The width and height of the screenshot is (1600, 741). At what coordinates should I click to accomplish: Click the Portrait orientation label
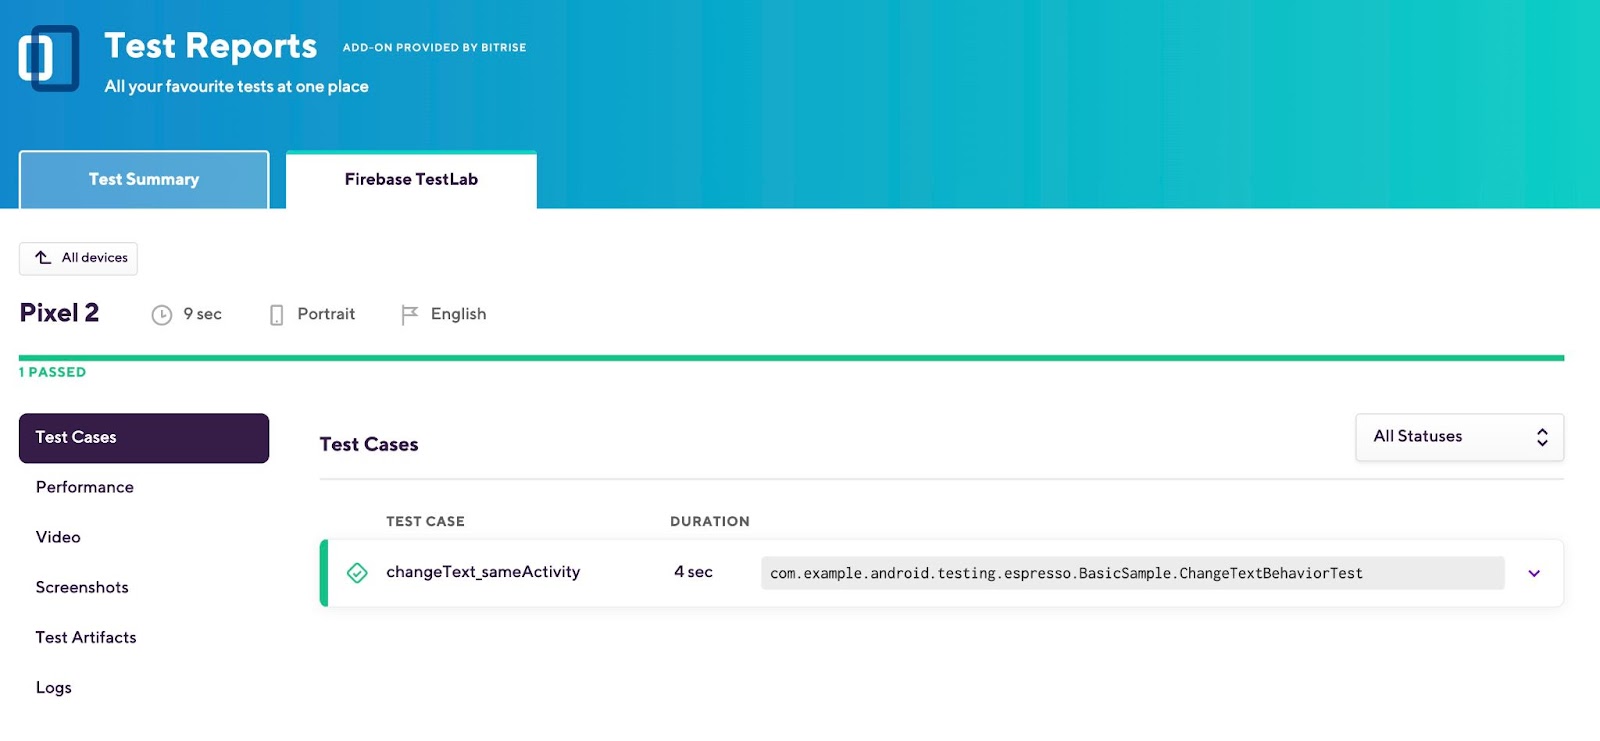coord(326,314)
